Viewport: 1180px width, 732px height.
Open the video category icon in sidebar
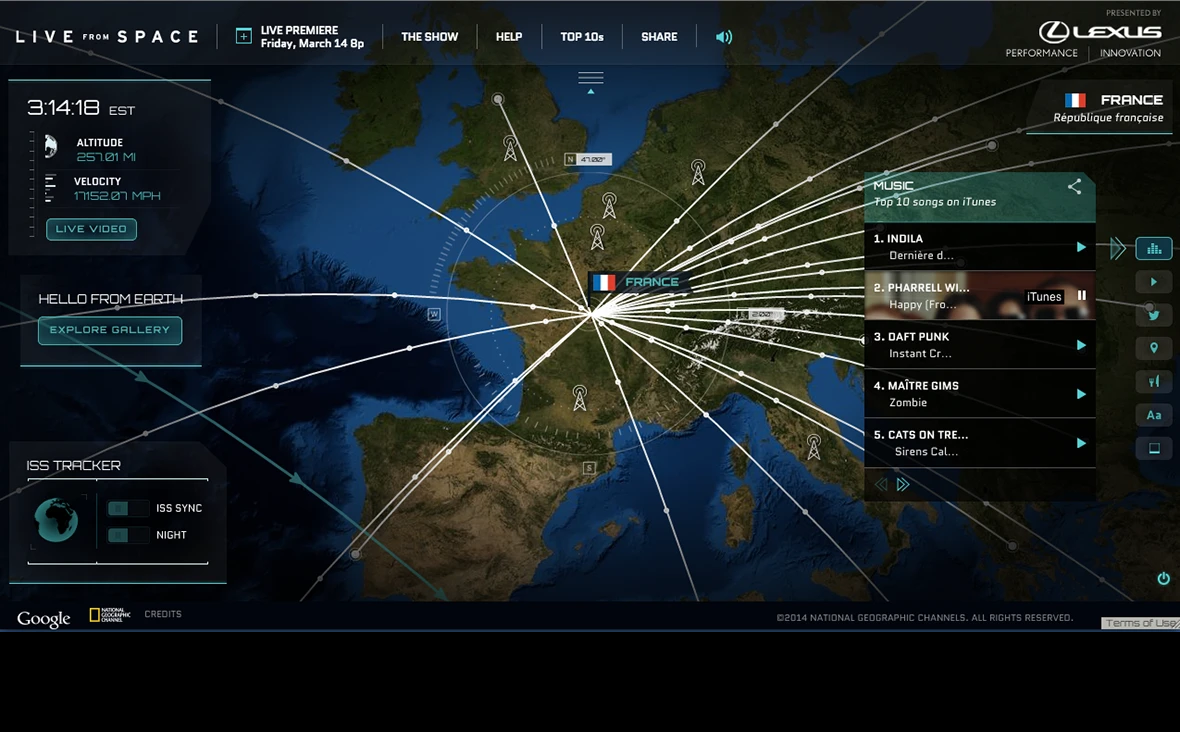(1153, 282)
